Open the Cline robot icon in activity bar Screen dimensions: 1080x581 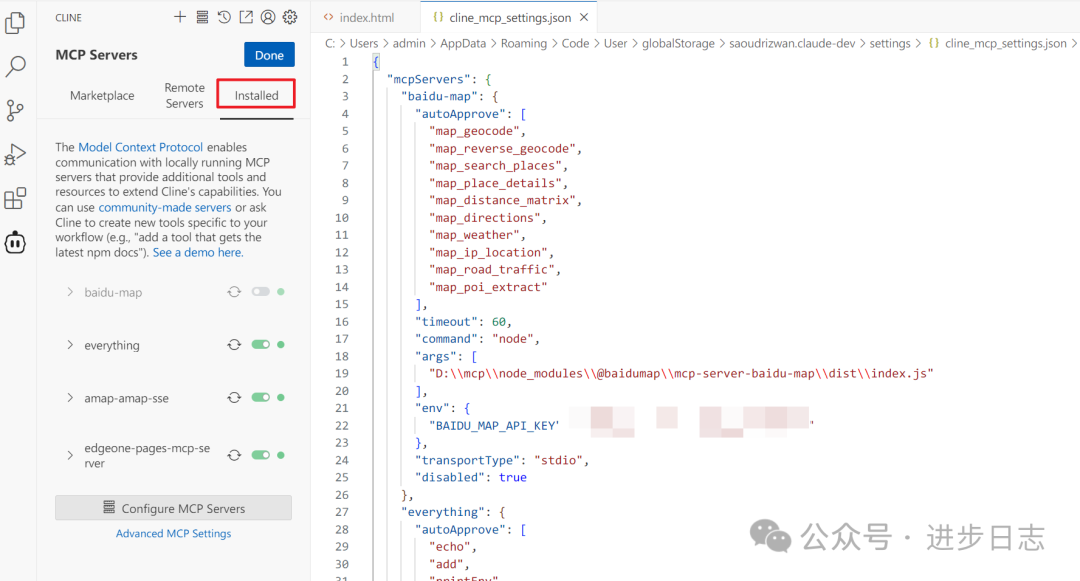pos(15,242)
